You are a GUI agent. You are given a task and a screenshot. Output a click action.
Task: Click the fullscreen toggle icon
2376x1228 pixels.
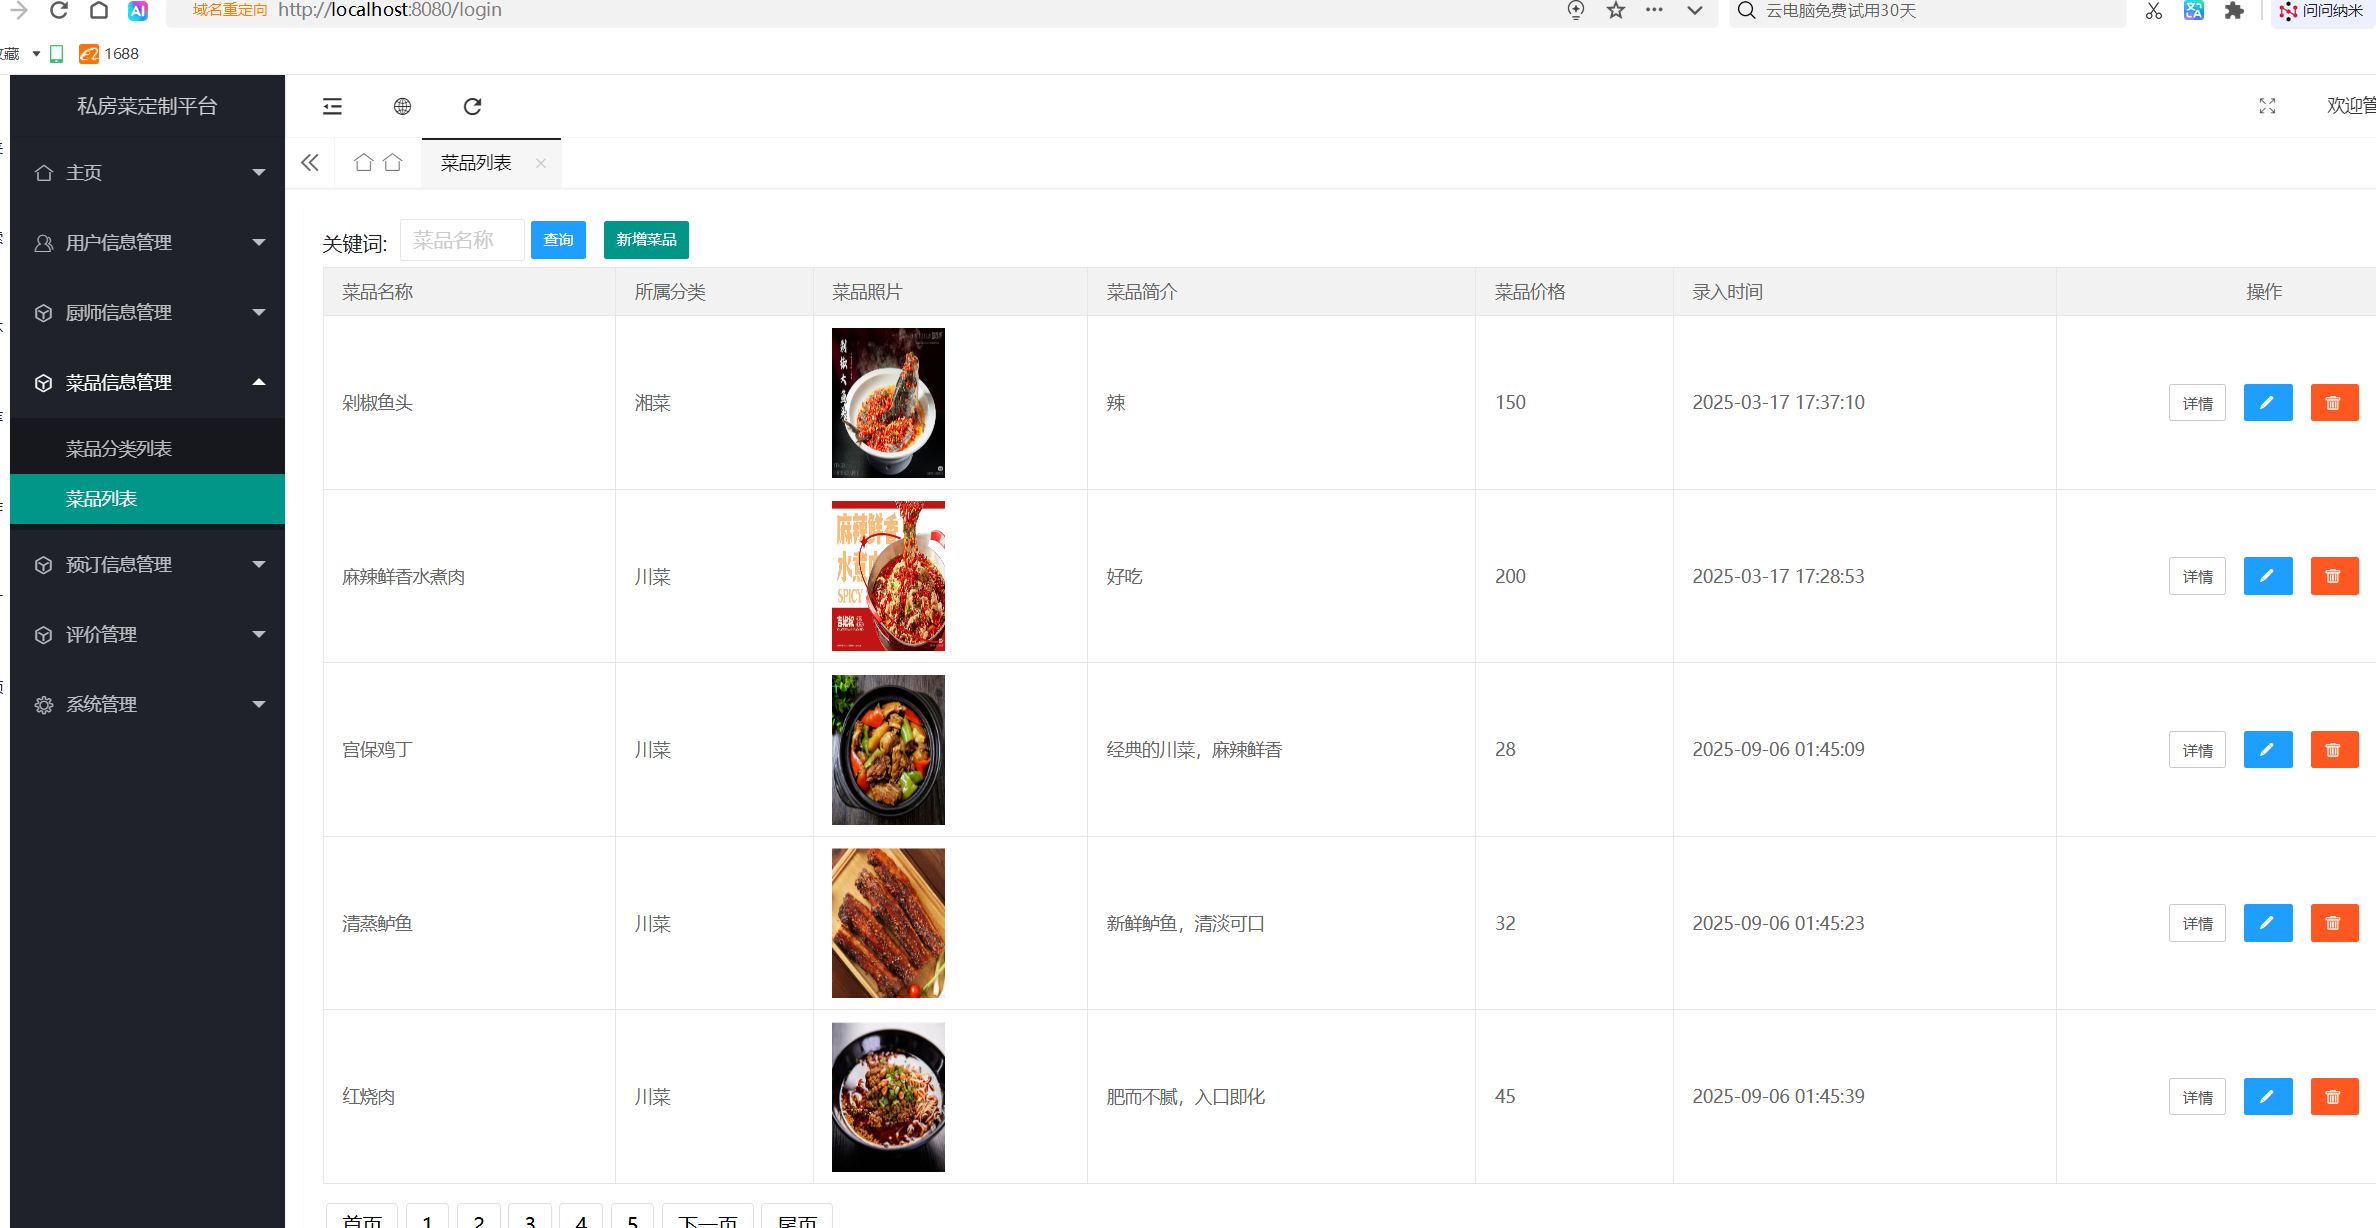click(x=2267, y=106)
